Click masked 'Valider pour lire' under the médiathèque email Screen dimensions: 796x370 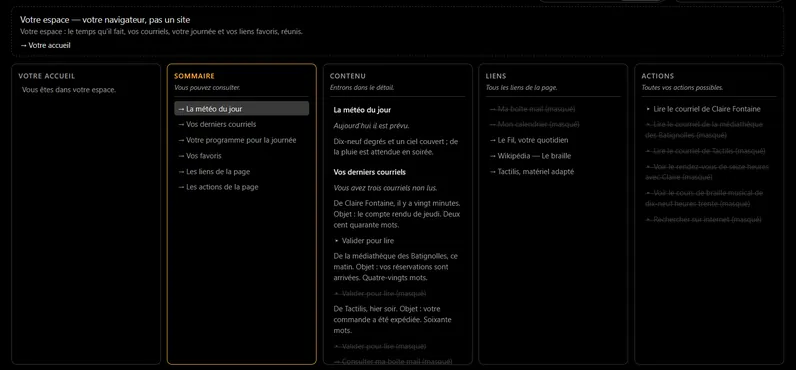pyautogui.click(x=379, y=293)
